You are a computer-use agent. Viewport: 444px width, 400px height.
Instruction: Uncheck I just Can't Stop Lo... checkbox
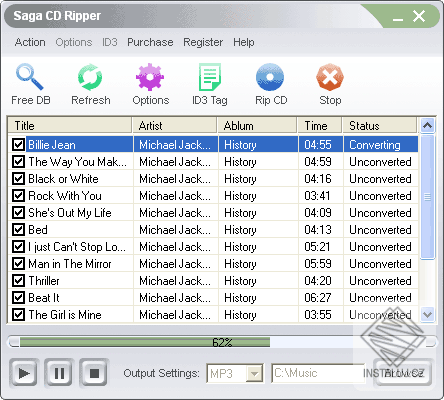click(x=18, y=247)
